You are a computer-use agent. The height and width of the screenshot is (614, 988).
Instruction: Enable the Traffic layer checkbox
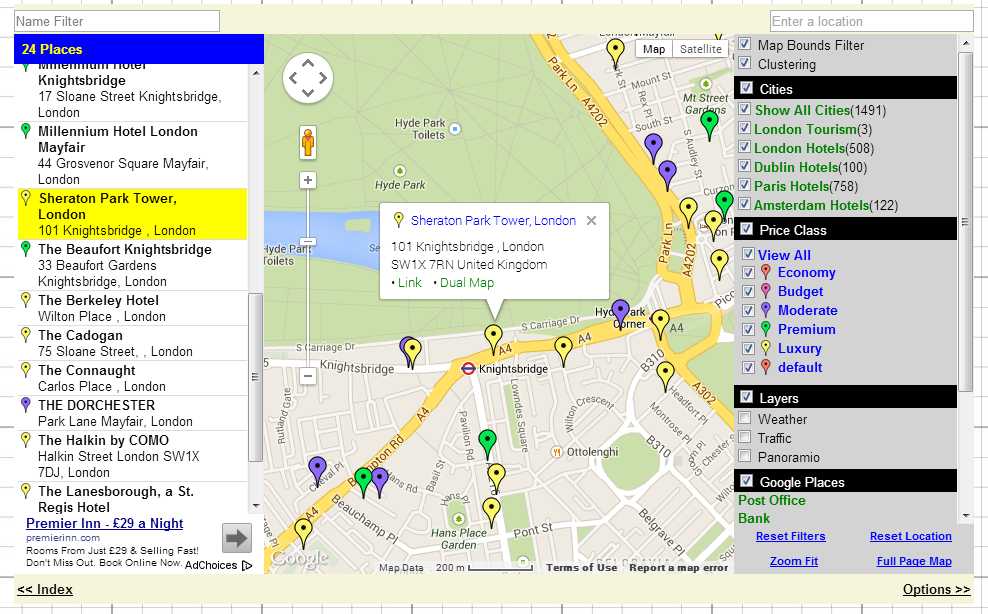click(x=744, y=437)
